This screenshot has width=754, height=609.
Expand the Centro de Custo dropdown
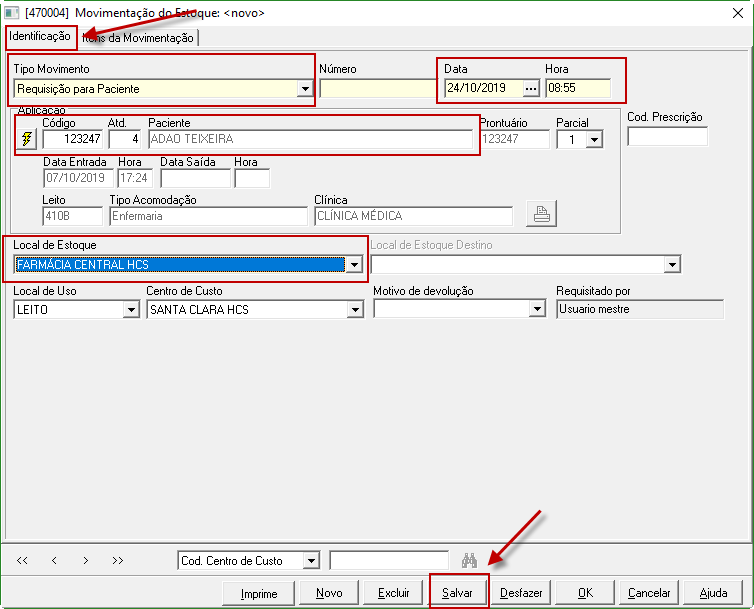pos(355,309)
